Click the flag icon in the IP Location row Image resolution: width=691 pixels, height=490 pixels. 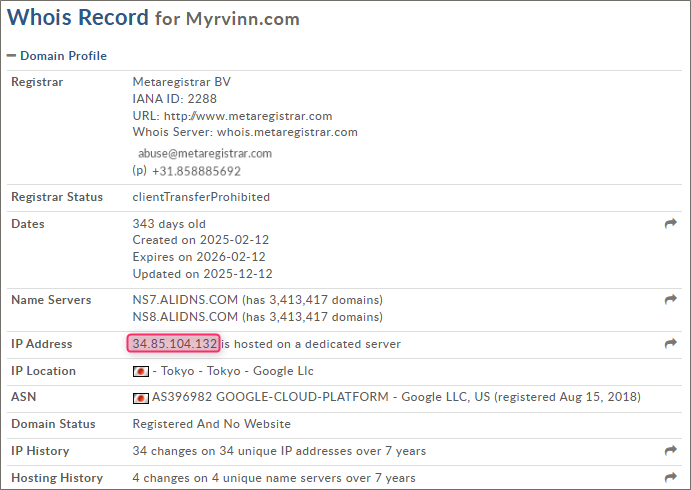141,372
